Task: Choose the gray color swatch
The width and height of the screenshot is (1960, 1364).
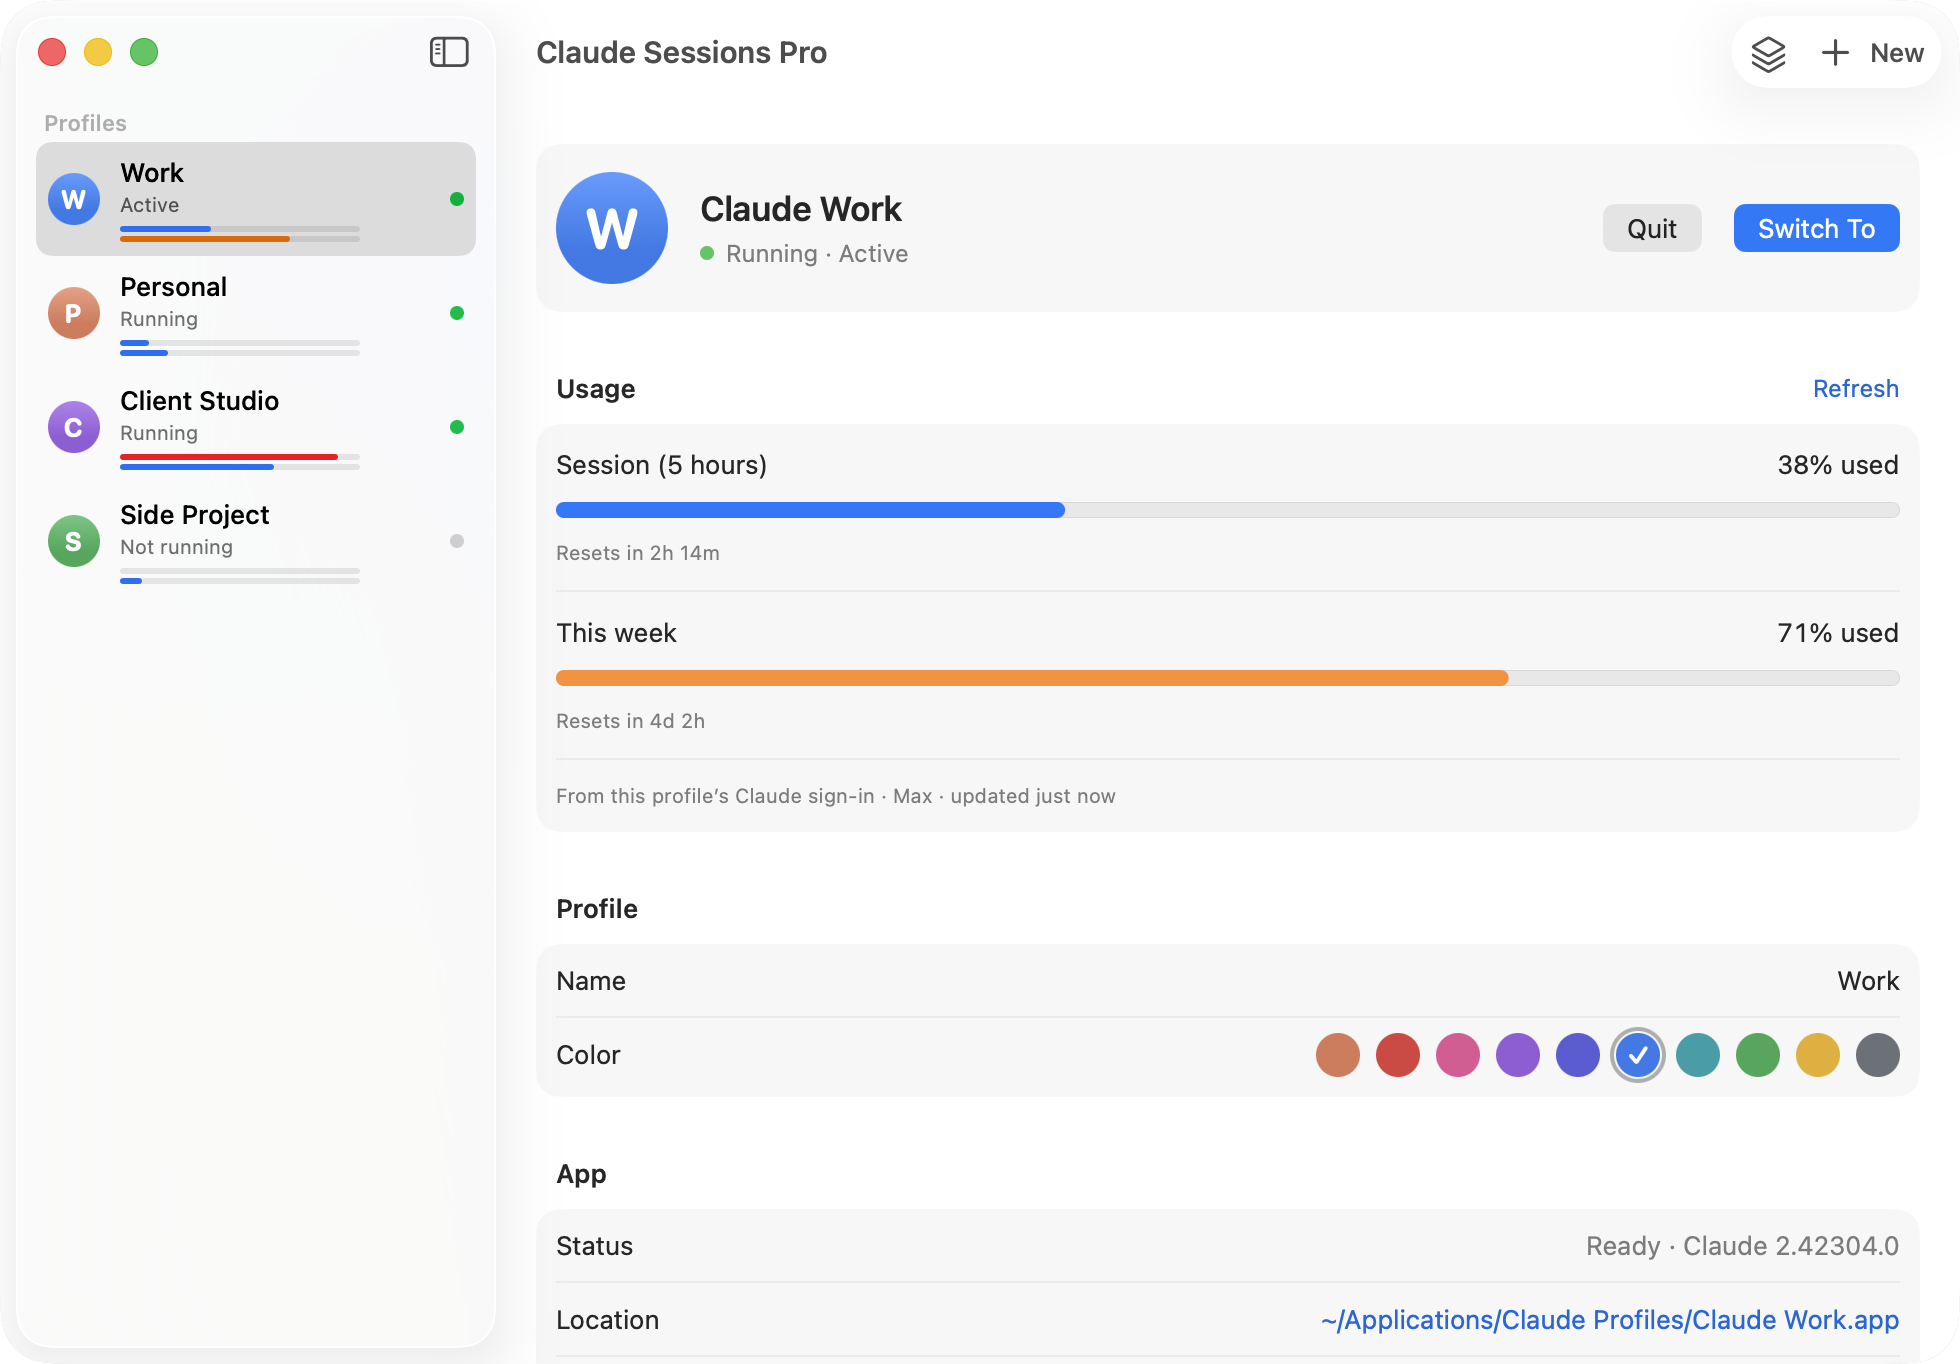Action: [x=1878, y=1055]
